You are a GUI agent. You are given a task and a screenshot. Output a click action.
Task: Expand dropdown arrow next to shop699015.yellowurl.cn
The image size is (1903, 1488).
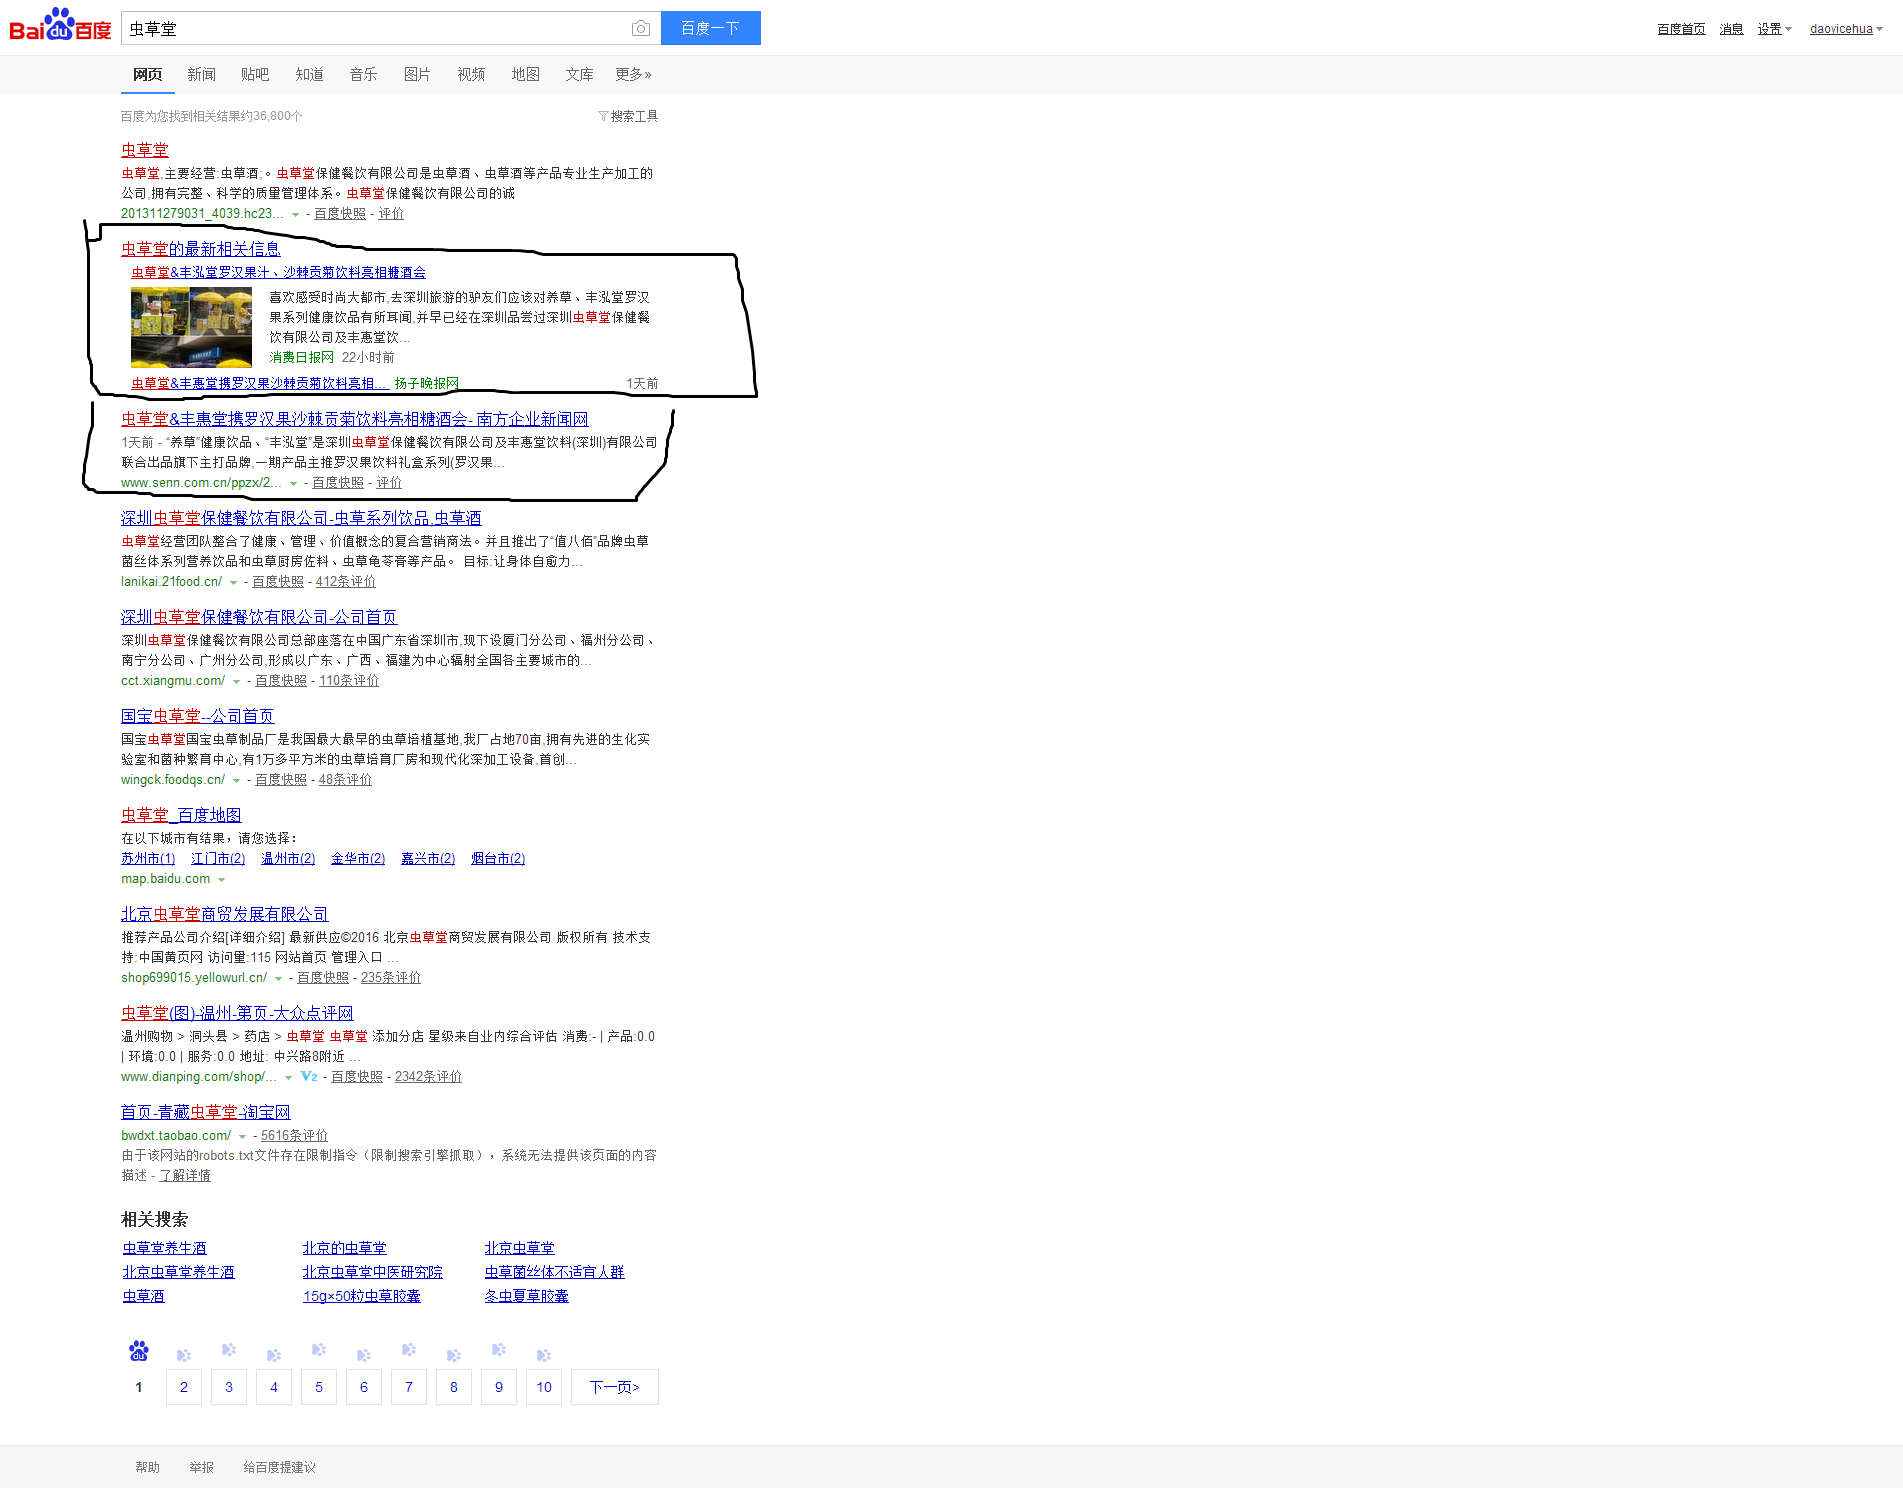pyautogui.click(x=278, y=979)
